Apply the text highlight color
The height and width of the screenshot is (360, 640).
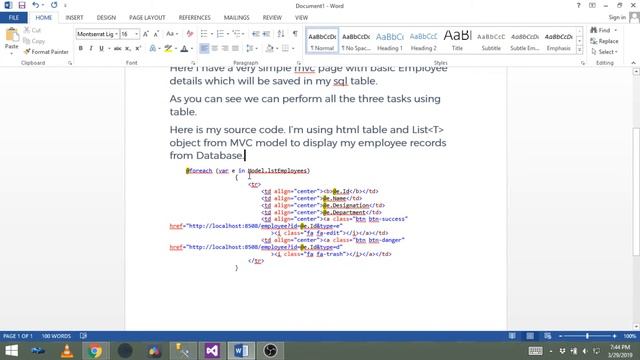[168, 49]
